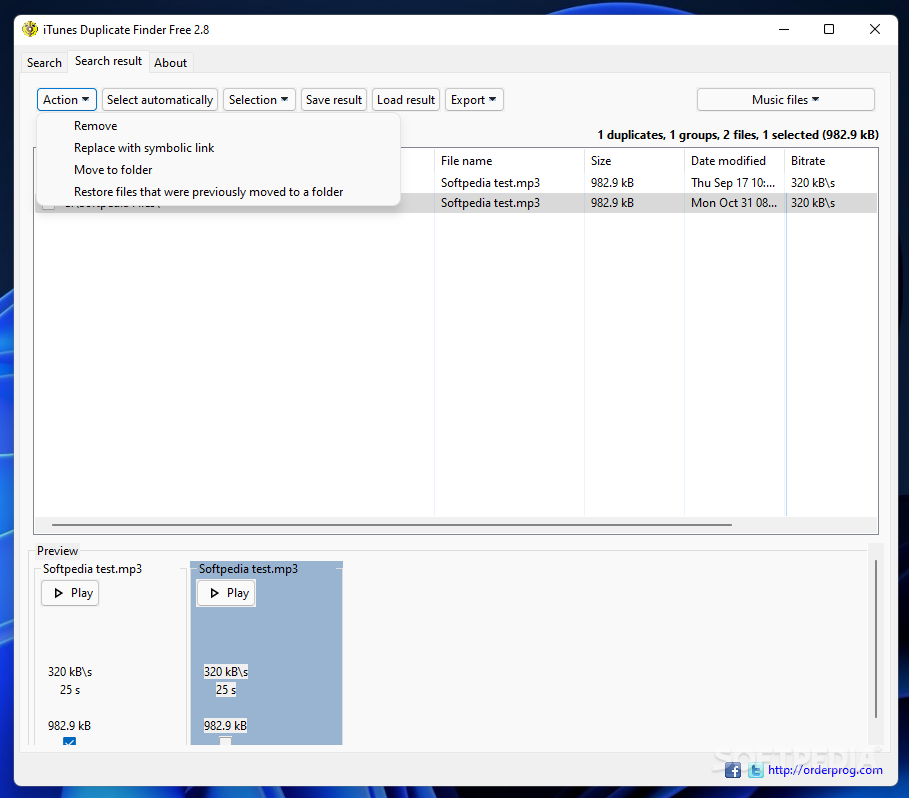This screenshot has width=909, height=798.
Task: Sort by Date modified column header
Action: pos(735,161)
